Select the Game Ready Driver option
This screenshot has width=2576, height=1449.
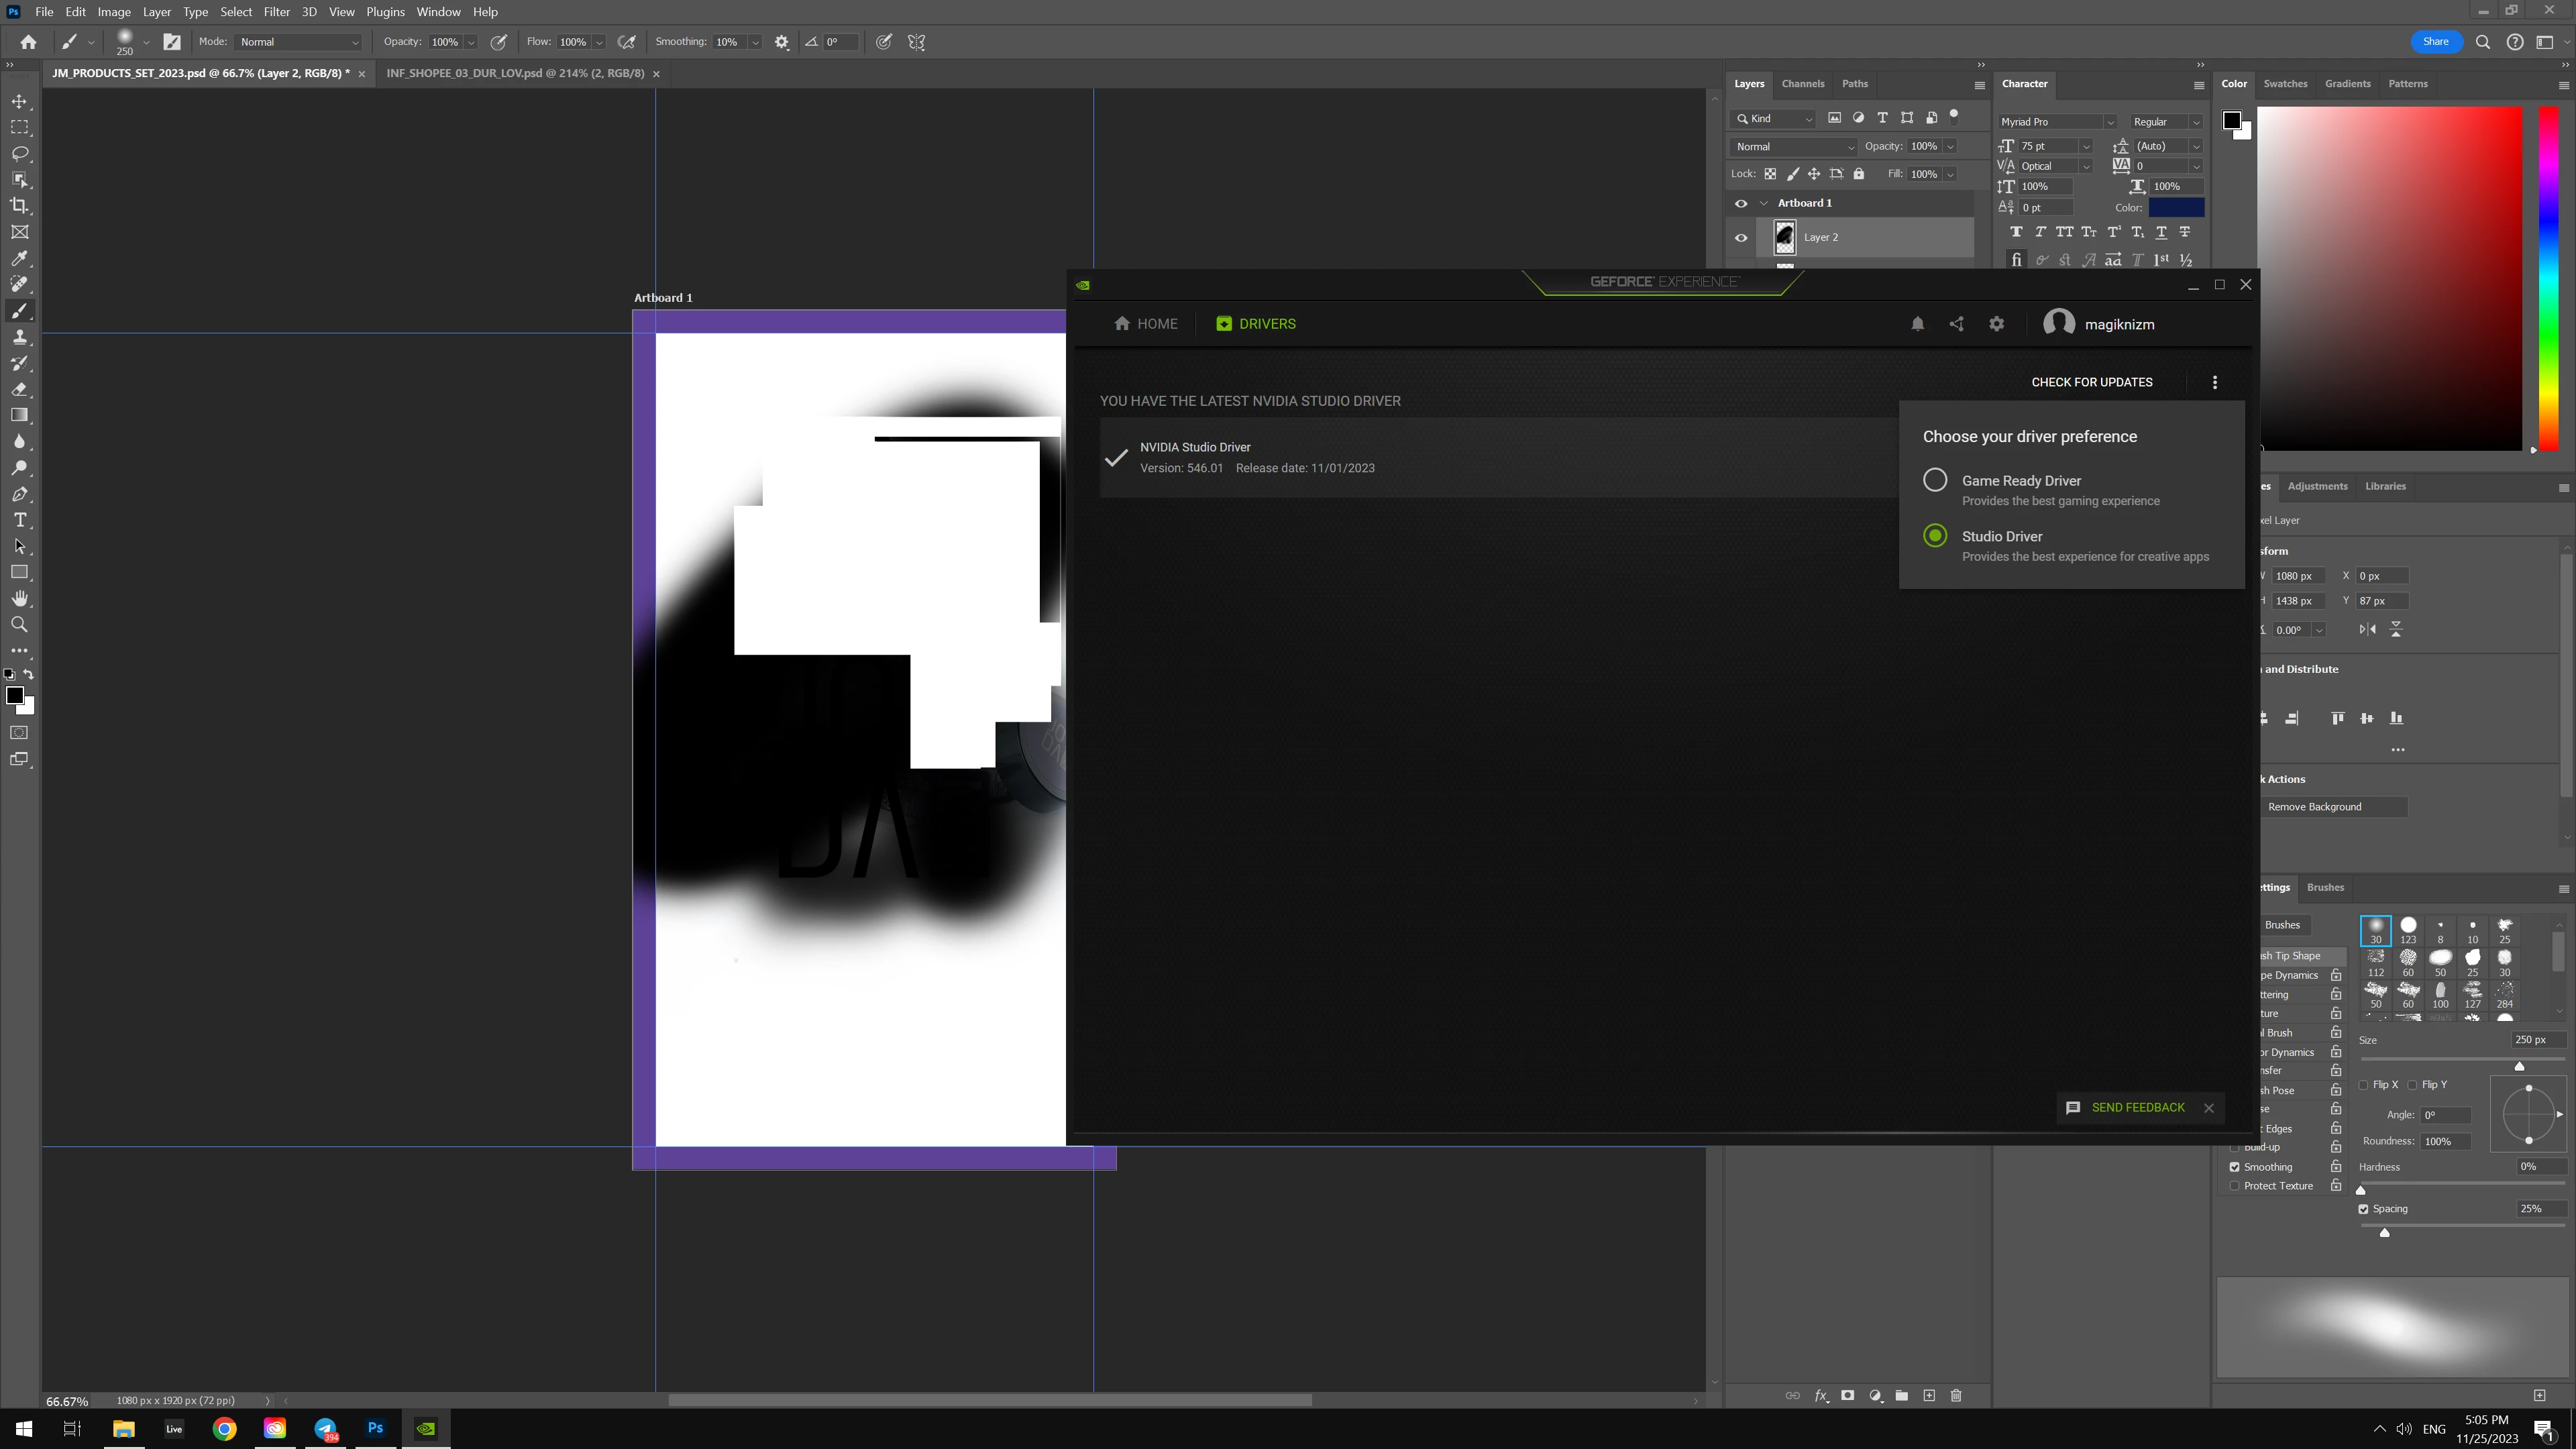tap(1935, 480)
